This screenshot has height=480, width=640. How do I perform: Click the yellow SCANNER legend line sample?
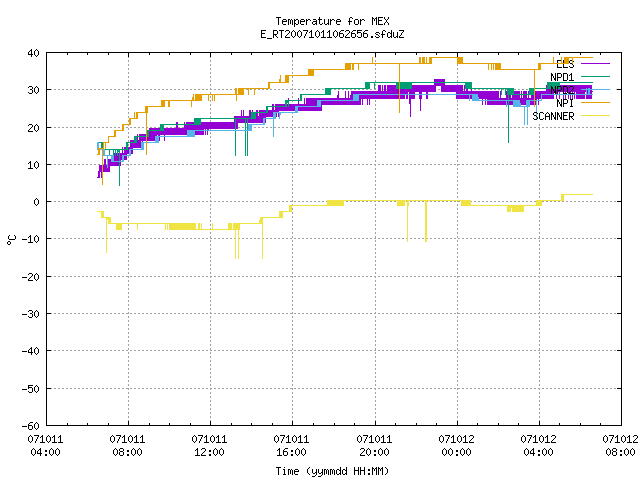point(595,116)
